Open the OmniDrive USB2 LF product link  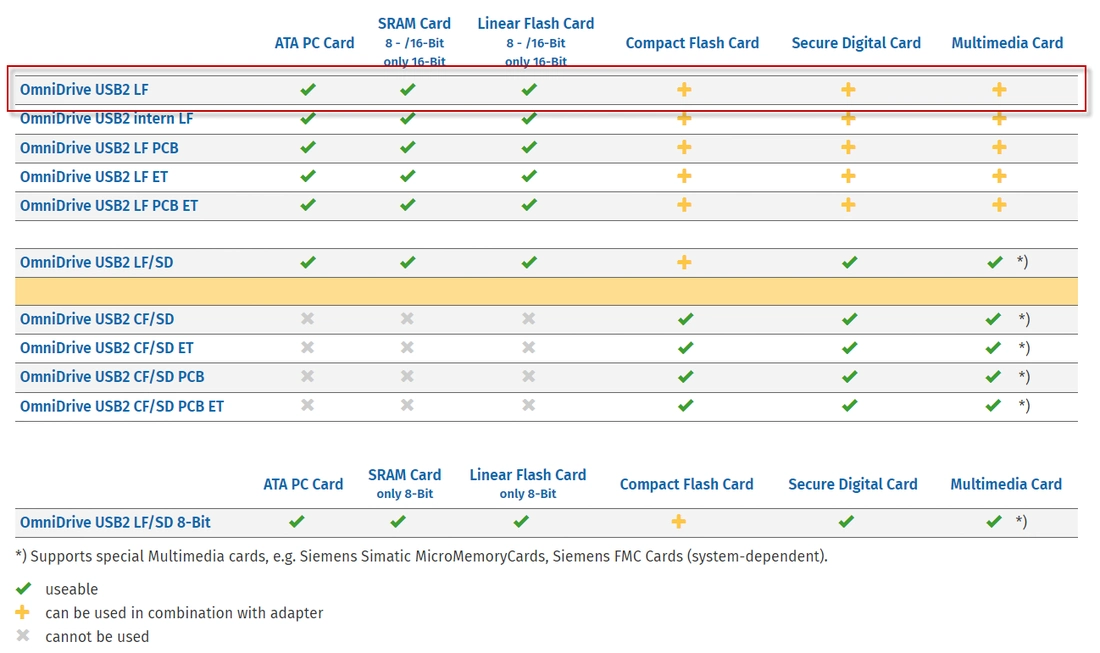point(84,90)
